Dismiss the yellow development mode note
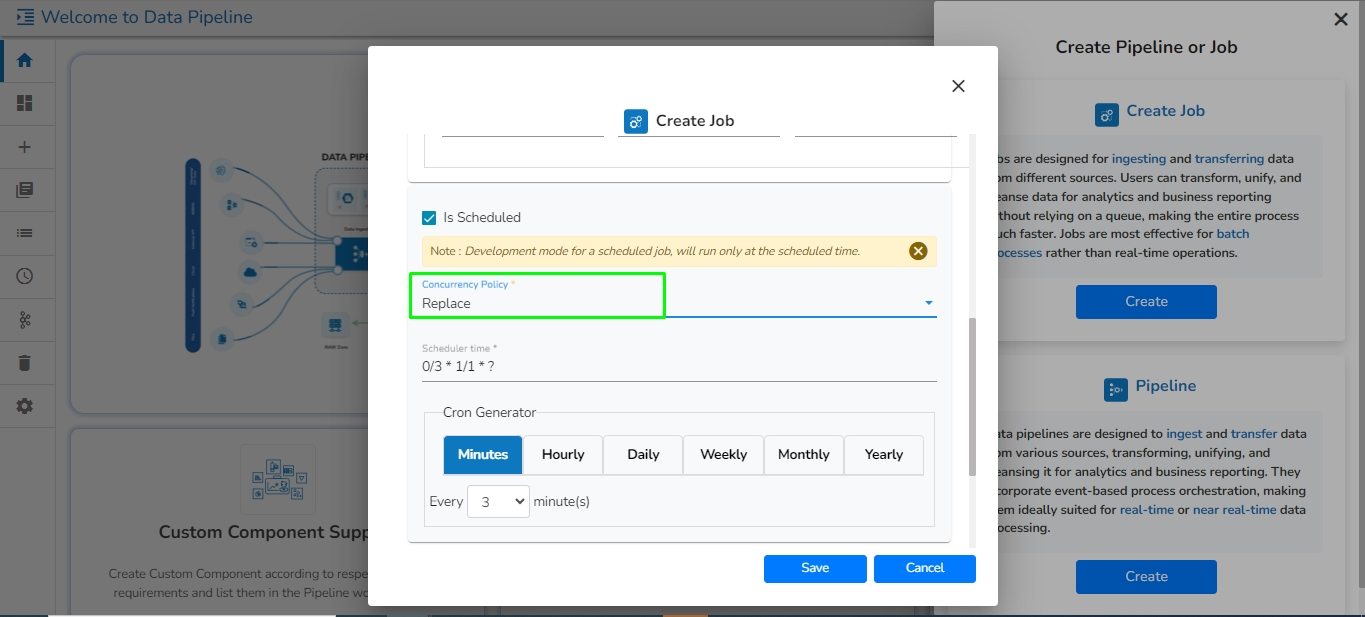The width and height of the screenshot is (1365, 617). click(x=918, y=251)
